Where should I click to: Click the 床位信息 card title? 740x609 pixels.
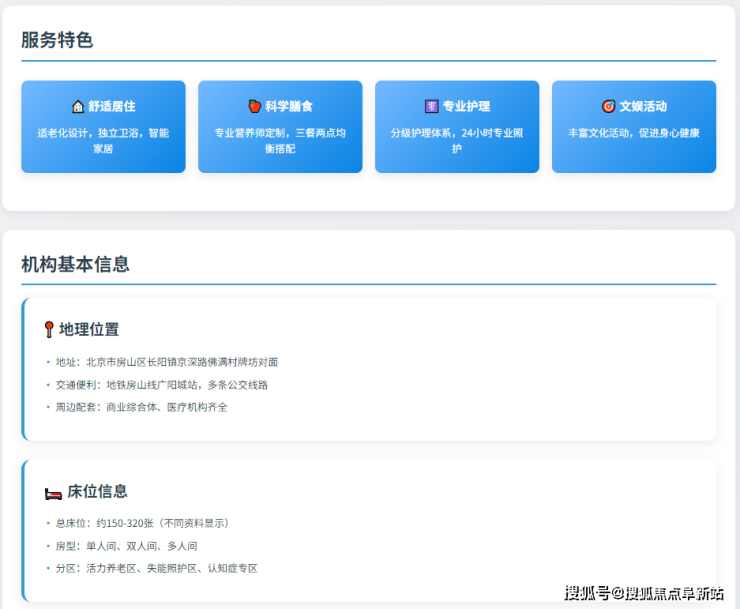97,492
